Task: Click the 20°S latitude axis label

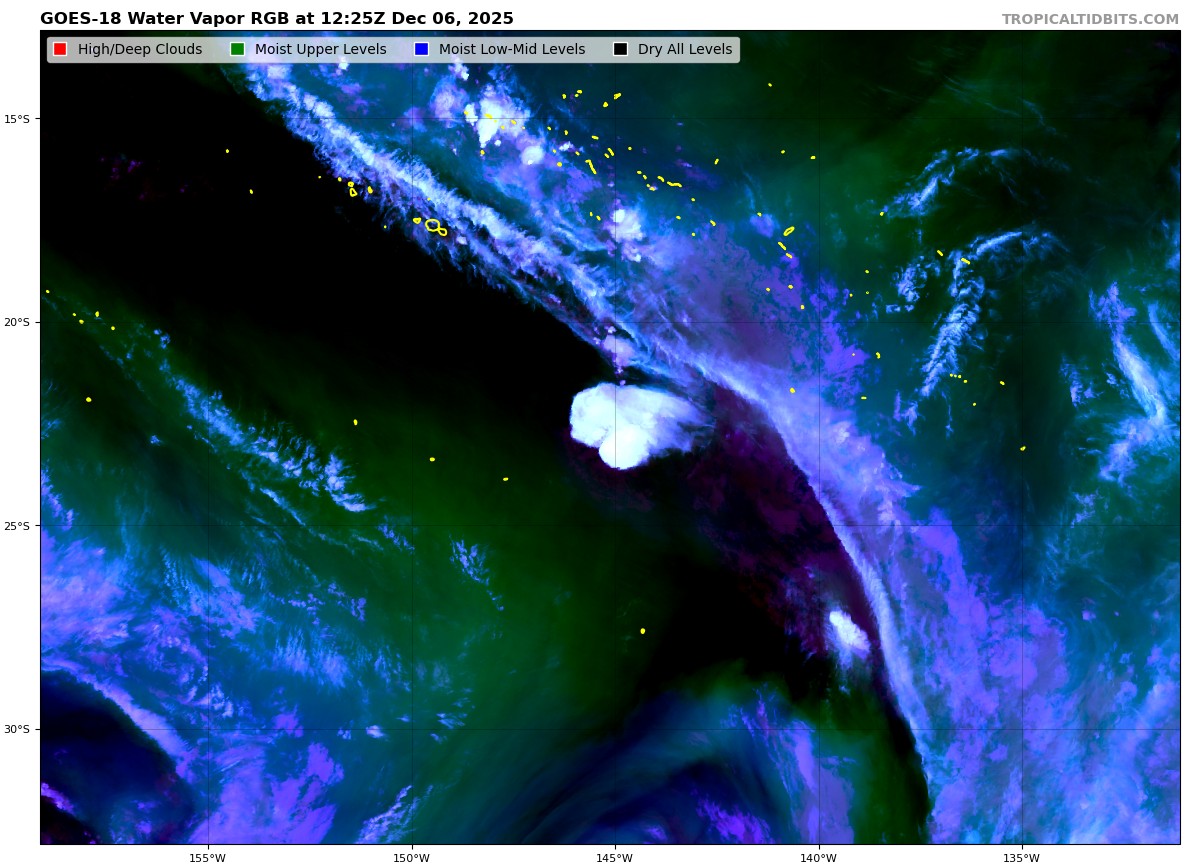Action: coord(17,322)
